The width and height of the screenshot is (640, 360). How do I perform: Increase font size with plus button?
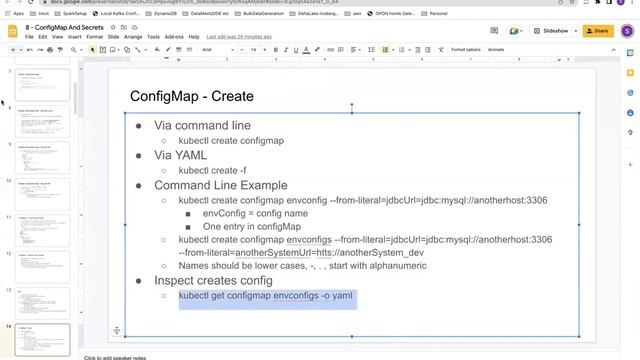[264, 50]
